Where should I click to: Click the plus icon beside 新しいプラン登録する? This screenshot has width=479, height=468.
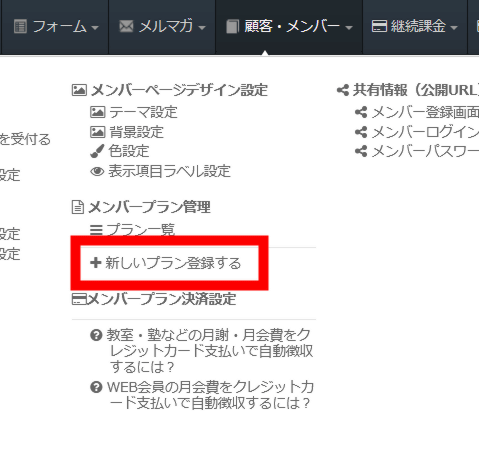click(x=96, y=263)
